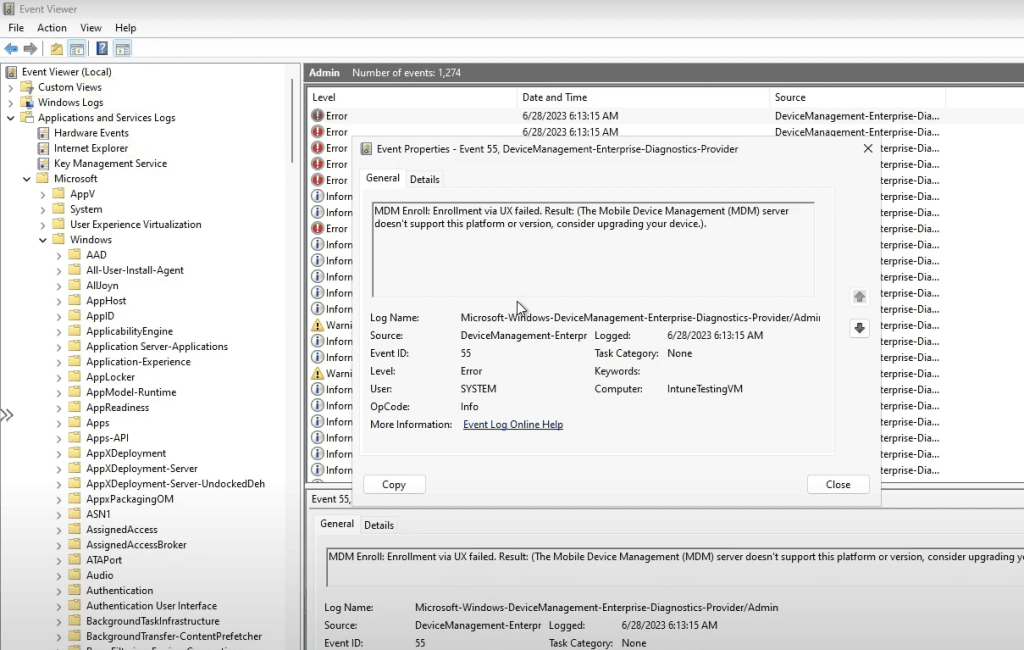Viewport: 1024px width, 650px height.
Task: Toggle Show/Hide Console Tree toolbar icon
Action: click(x=77, y=49)
